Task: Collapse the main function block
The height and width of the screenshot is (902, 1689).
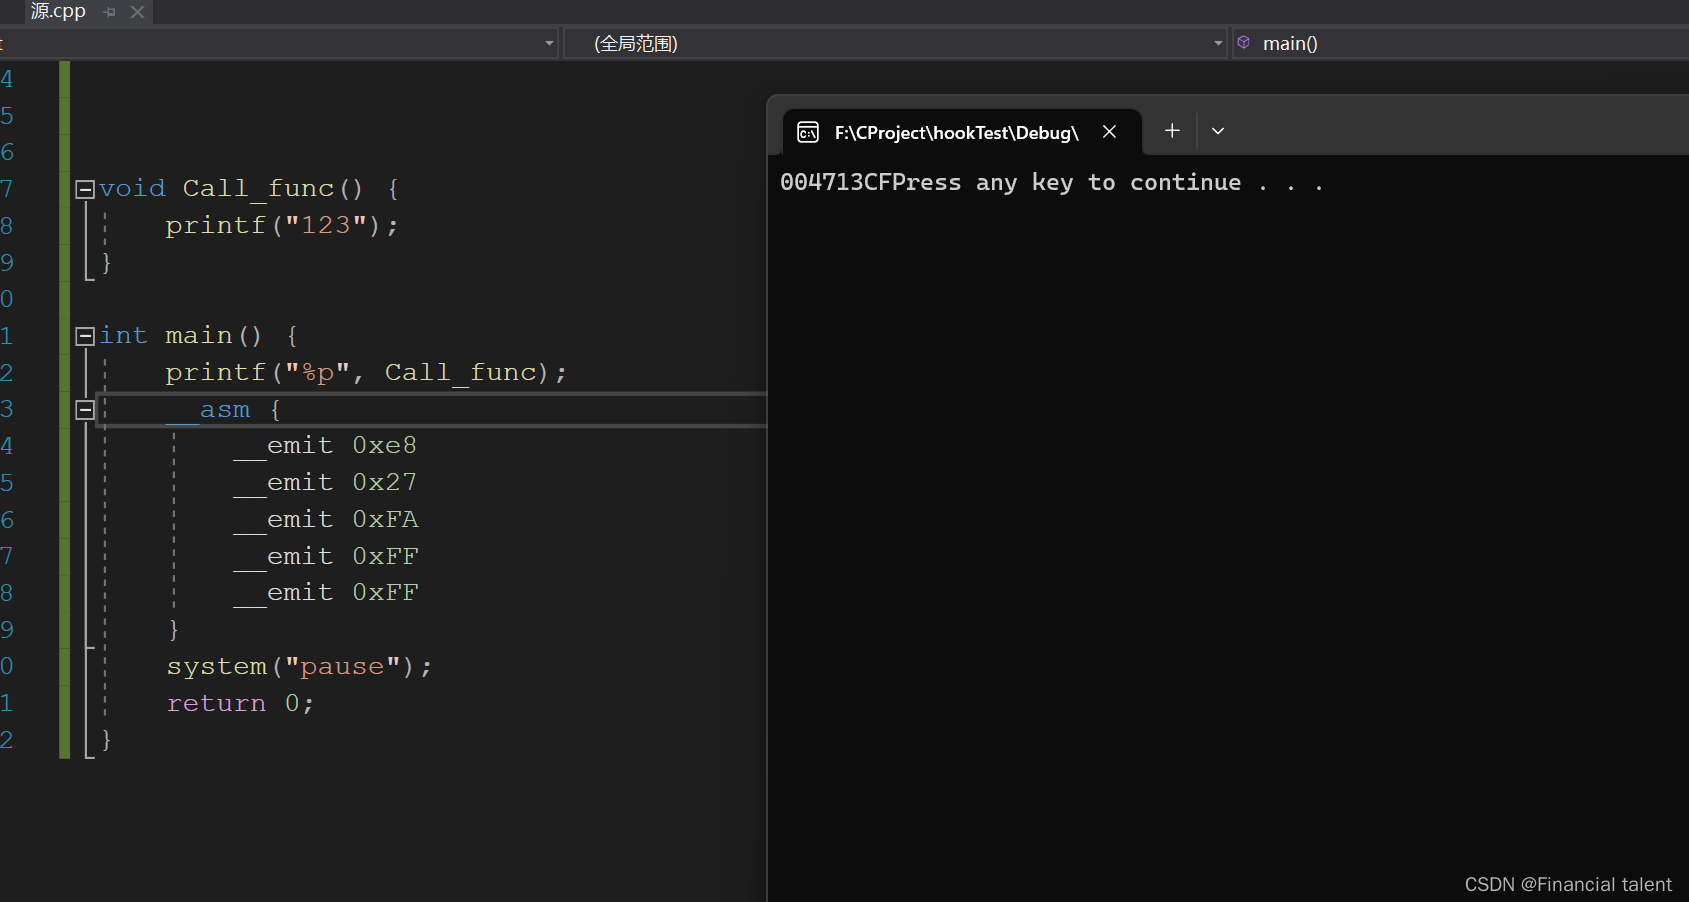Action: (x=85, y=336)
